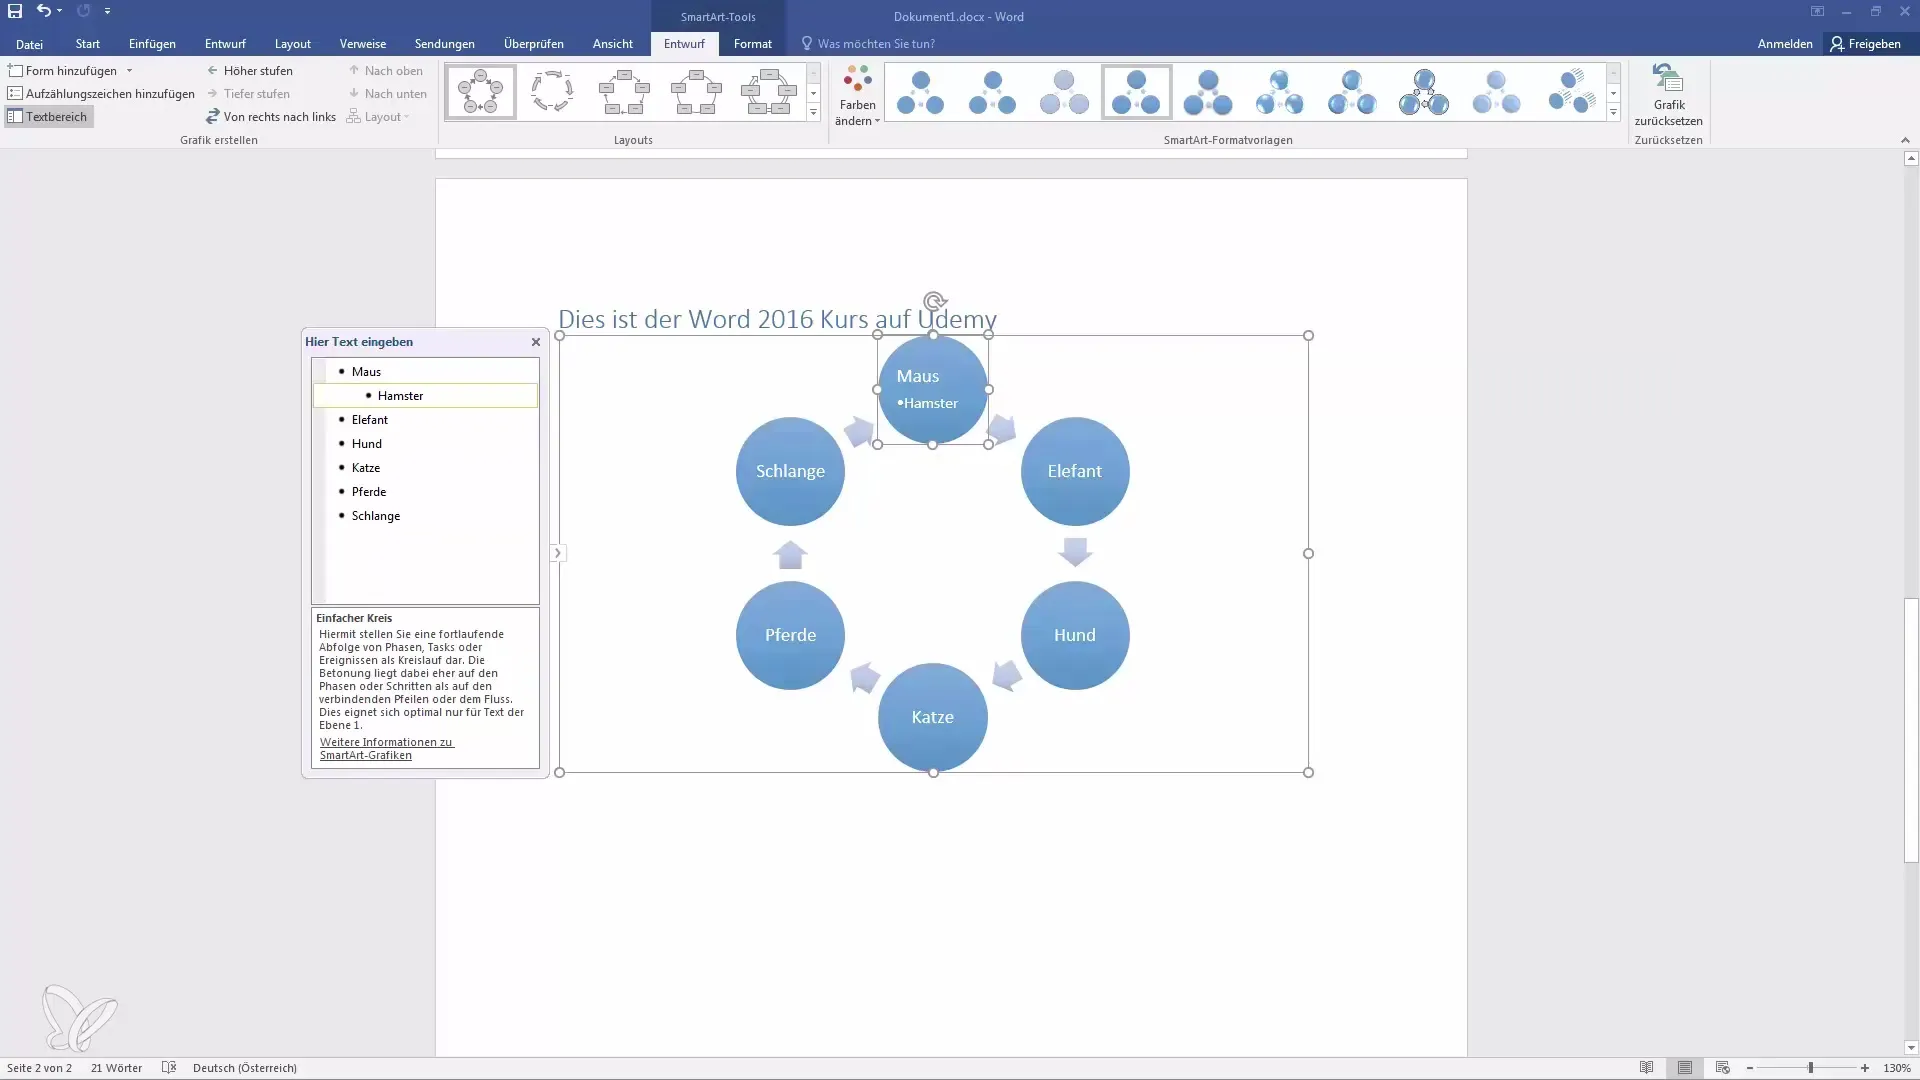1920x1080 pixels.
Task: Click Seite 2 von 2 in status bar
Action: (39, 1068)
